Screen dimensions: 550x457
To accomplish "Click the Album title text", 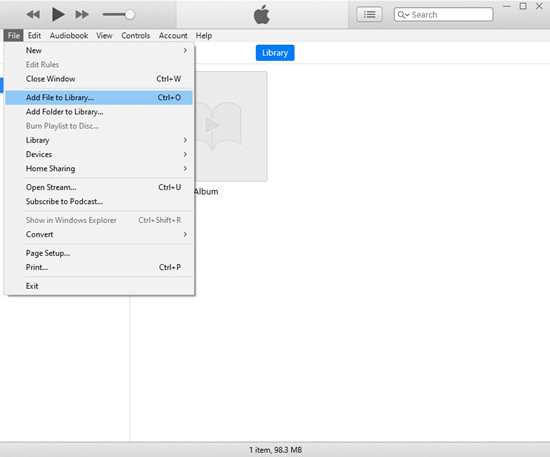I will pyautogui.click(x=206, y=191).
